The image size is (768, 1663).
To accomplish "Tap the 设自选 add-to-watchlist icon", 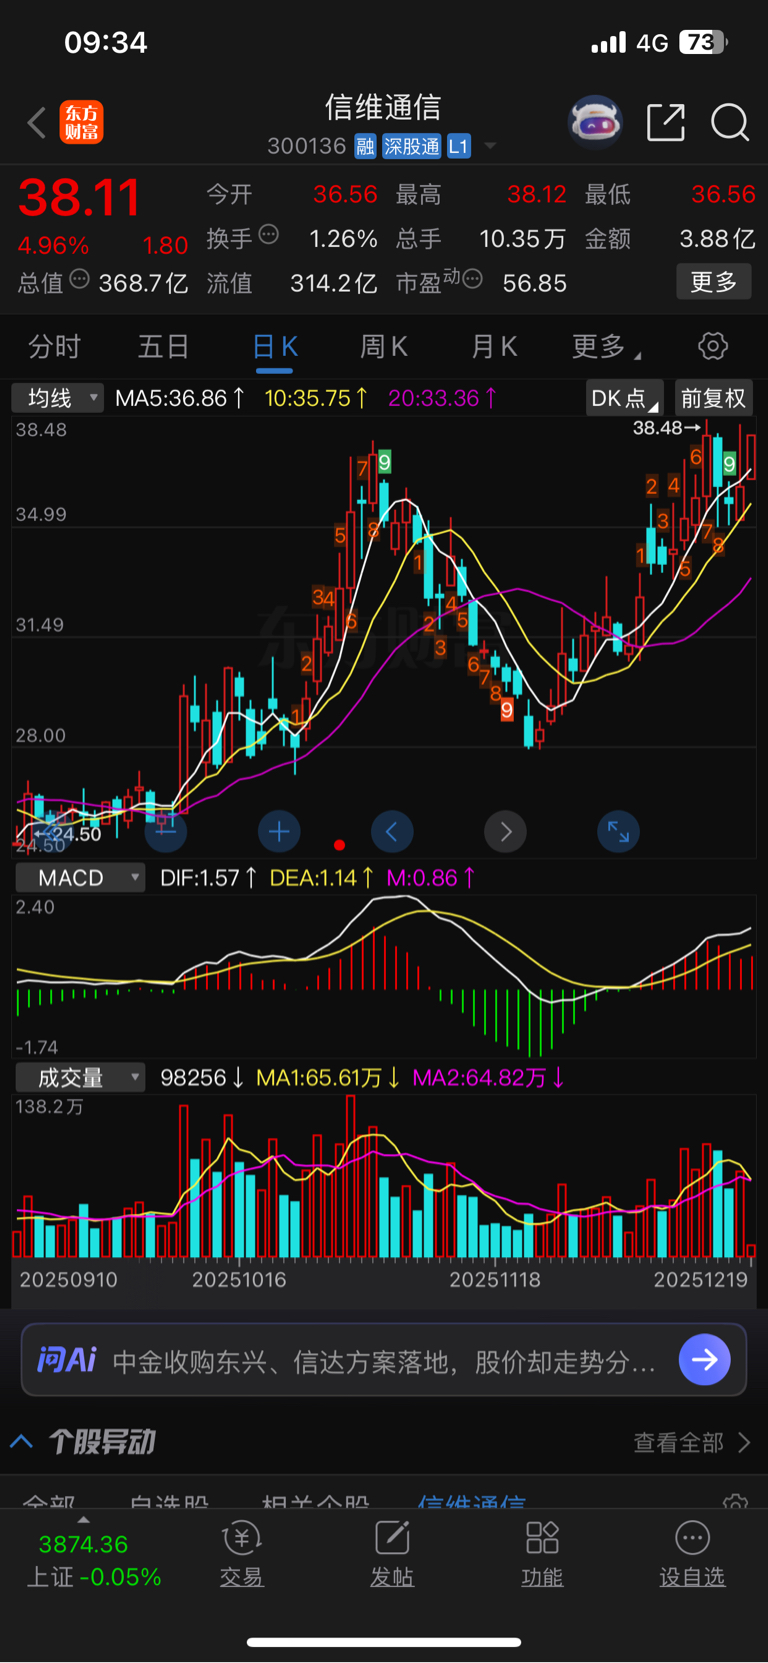I will pos(692,1538).
